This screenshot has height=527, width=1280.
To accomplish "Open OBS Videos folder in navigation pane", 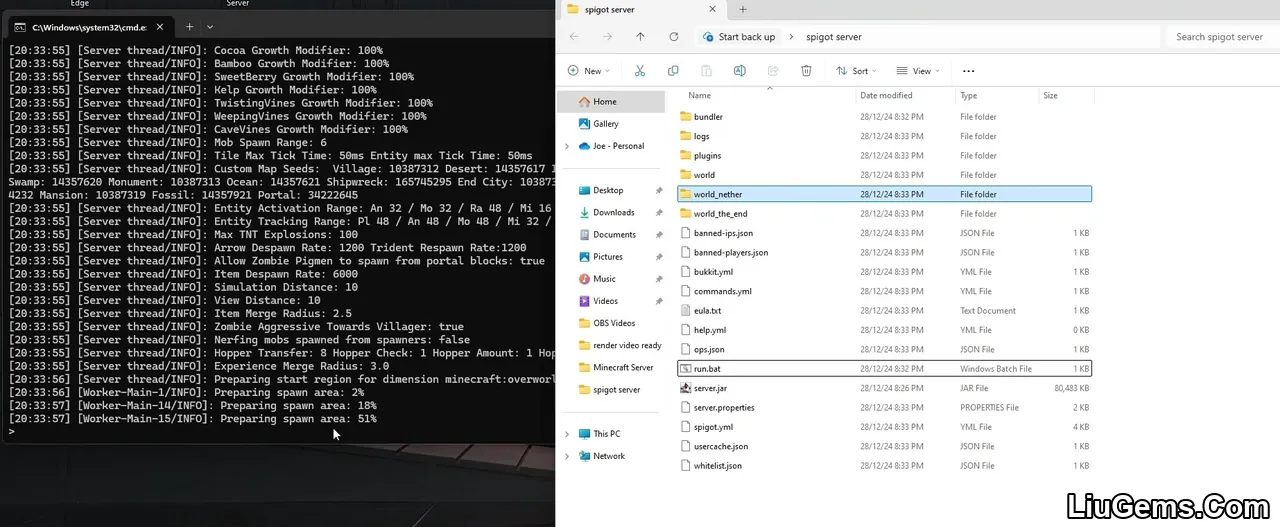I will pos(607,323).
